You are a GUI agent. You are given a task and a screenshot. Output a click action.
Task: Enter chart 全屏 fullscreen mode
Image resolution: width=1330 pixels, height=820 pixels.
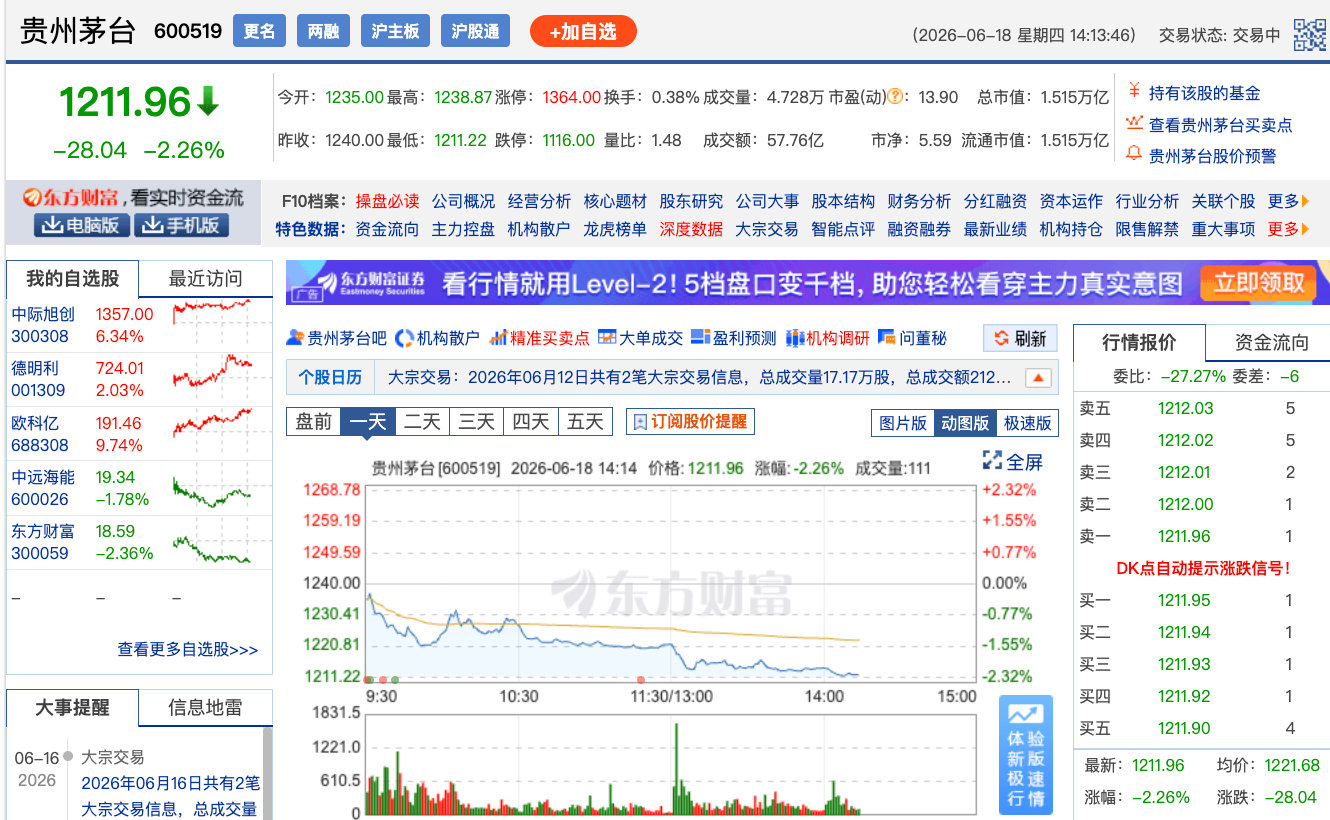pos(1013,461)
